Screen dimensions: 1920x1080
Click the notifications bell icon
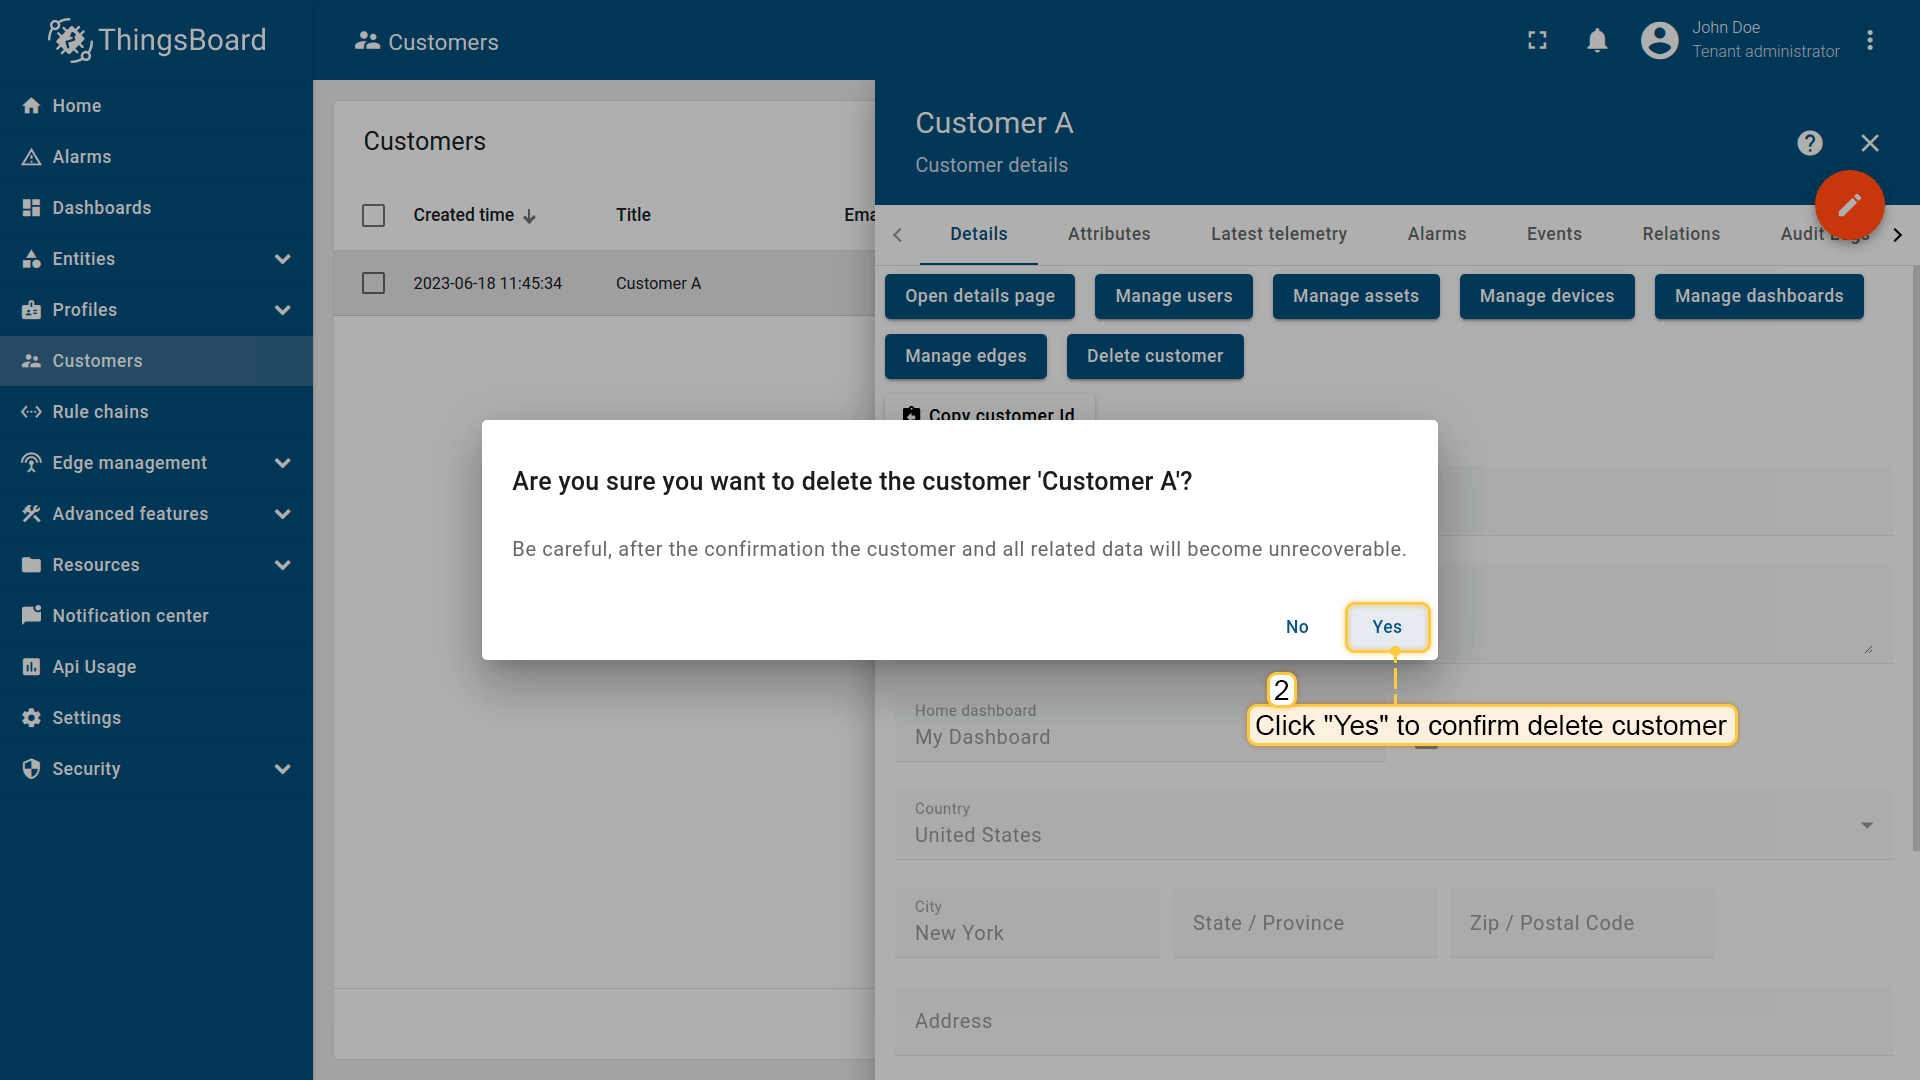[x=1597, y=40]
